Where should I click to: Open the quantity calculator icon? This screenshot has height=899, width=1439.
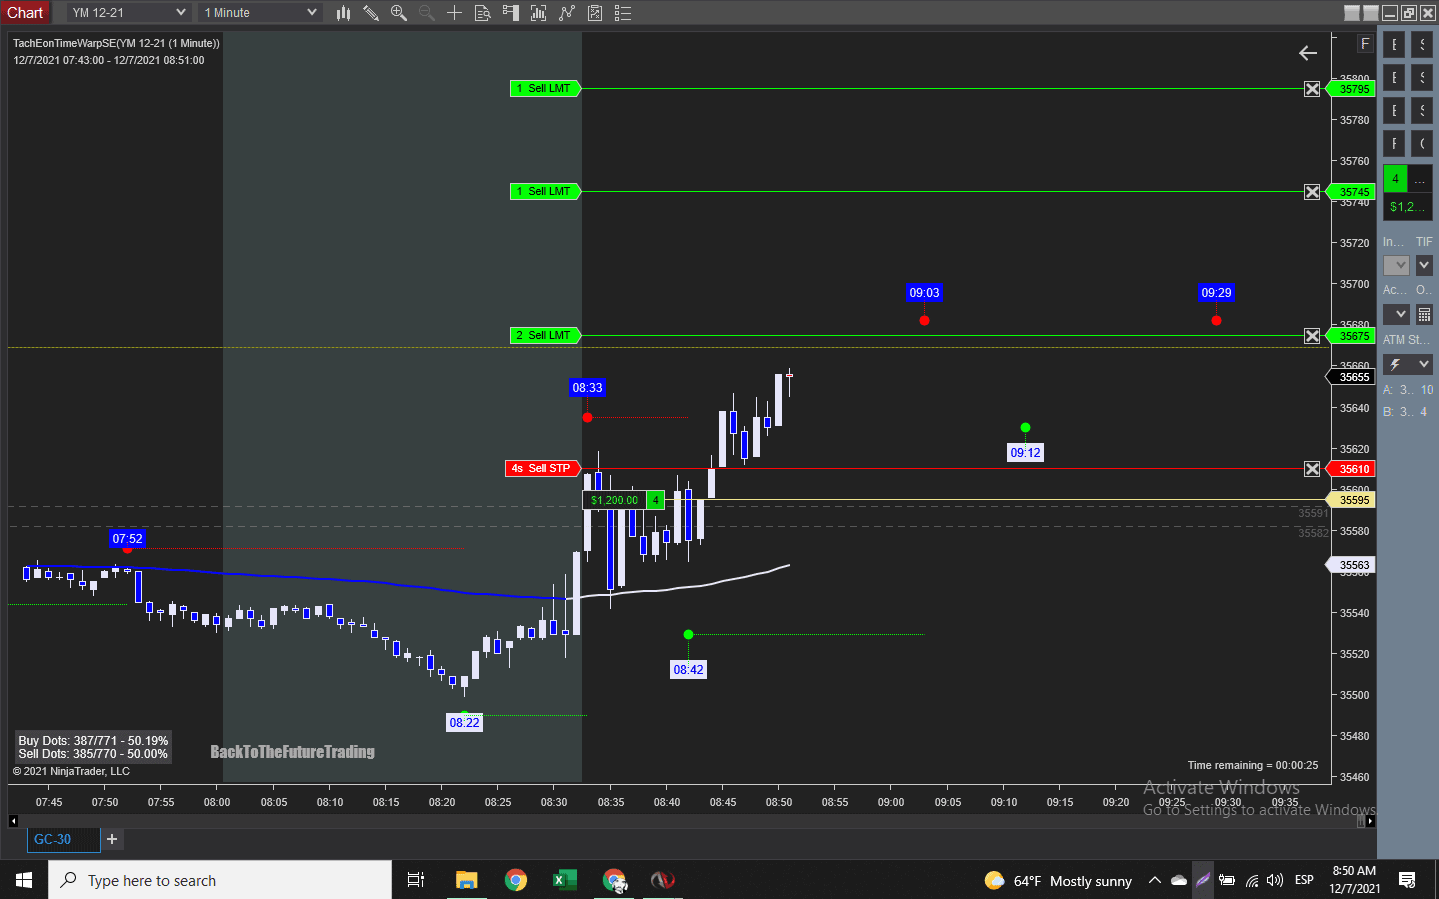[1424, 314]
